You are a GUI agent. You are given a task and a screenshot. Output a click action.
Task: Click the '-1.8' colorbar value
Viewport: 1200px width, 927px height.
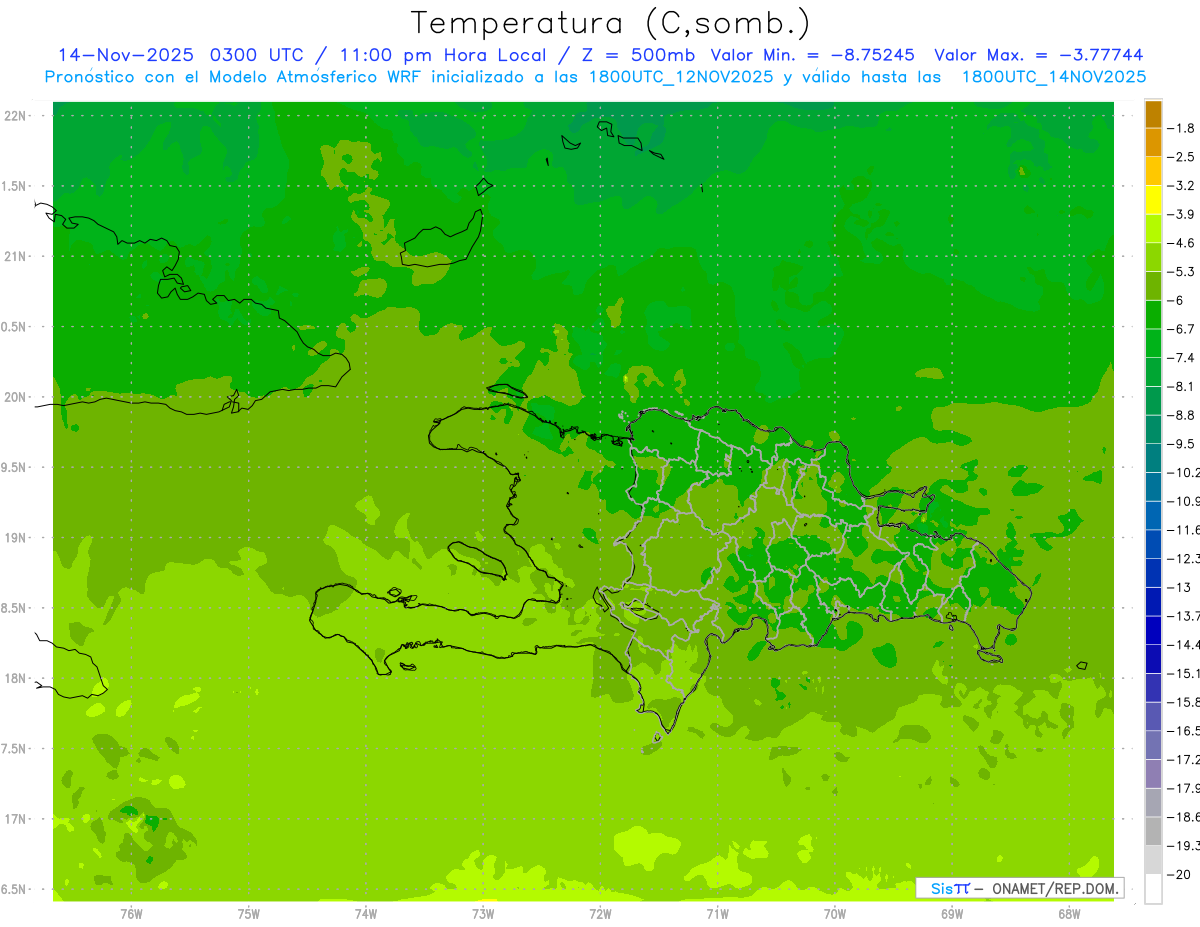(x=1181, y=129)
